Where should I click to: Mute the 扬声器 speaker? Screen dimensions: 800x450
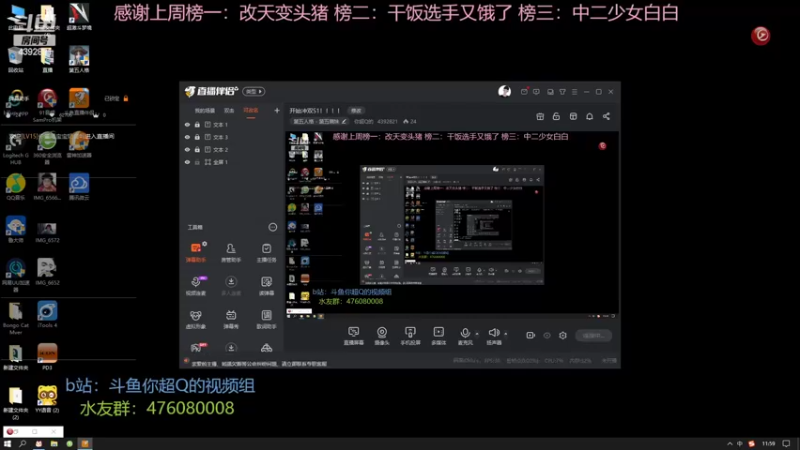click(493, 333)
